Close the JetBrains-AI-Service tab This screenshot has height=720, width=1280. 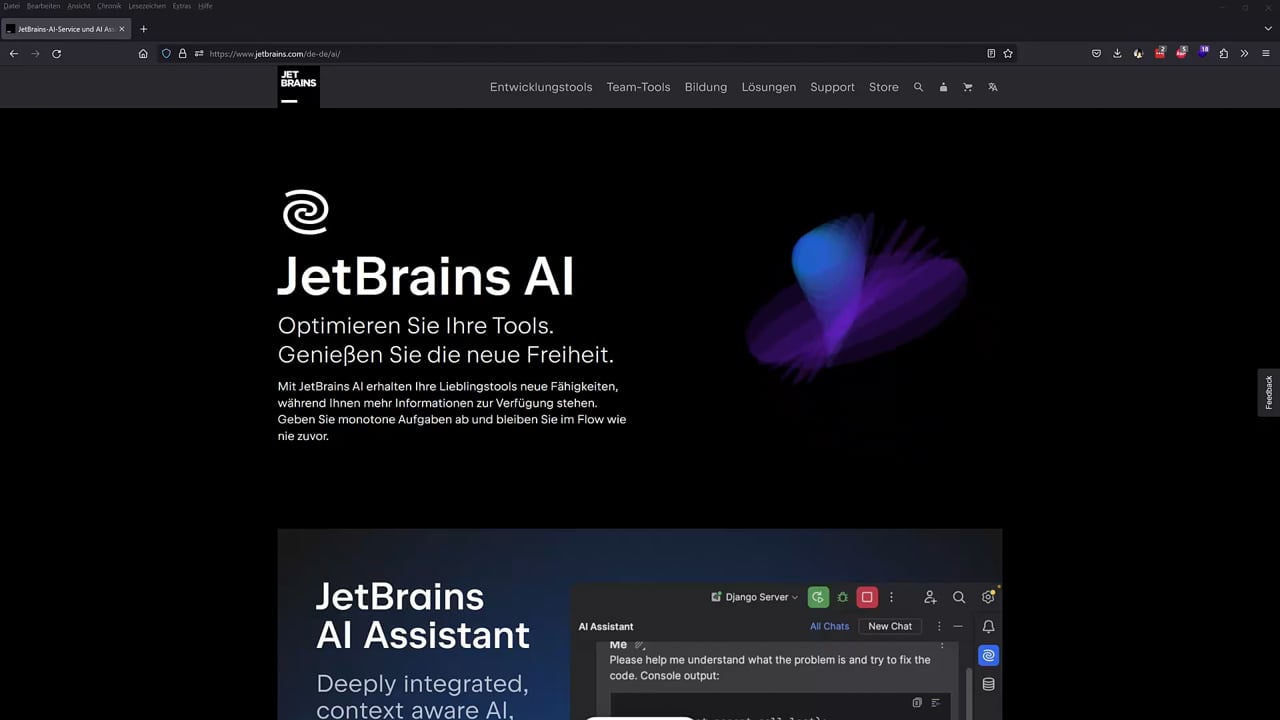[122, 29]
